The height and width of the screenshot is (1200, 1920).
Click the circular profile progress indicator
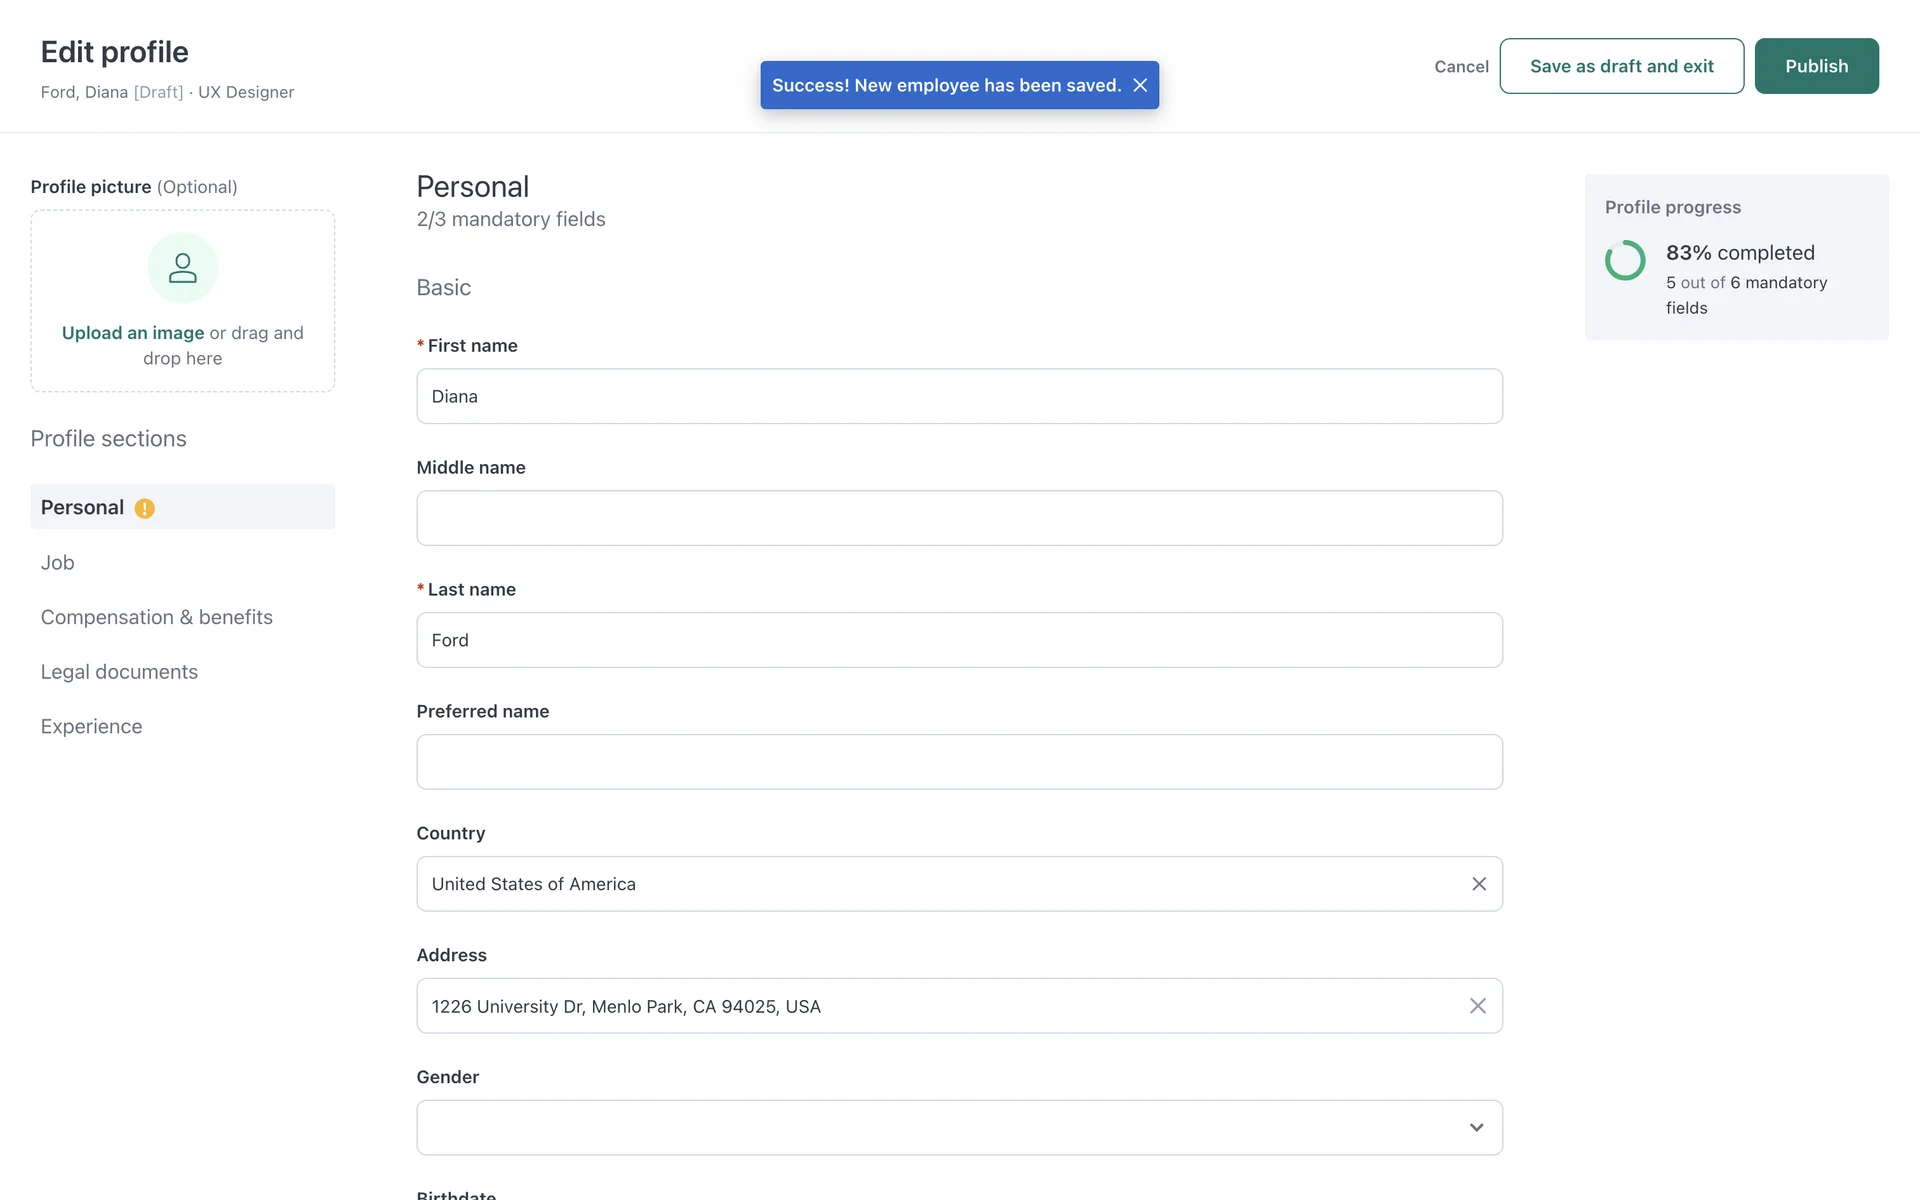1625,260
